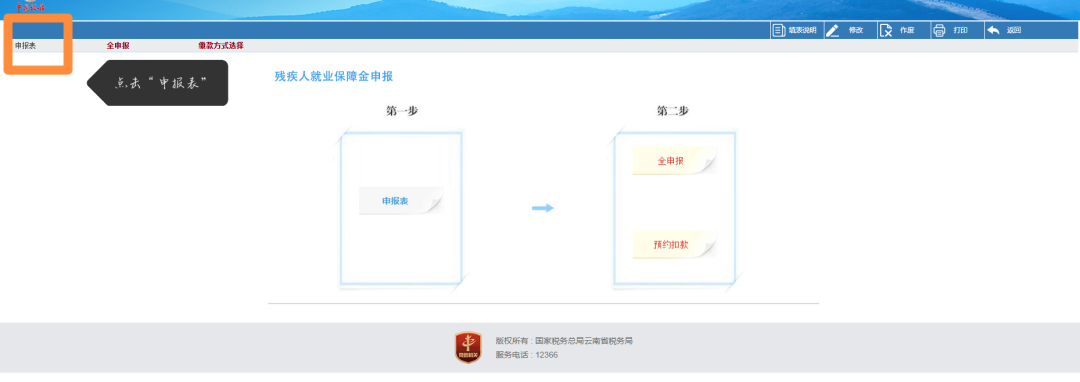Click the 预约扣款 card under 第二步
Image resolution: width=1080 pixels, height=382 pixels.
click(x=674, y=244)
